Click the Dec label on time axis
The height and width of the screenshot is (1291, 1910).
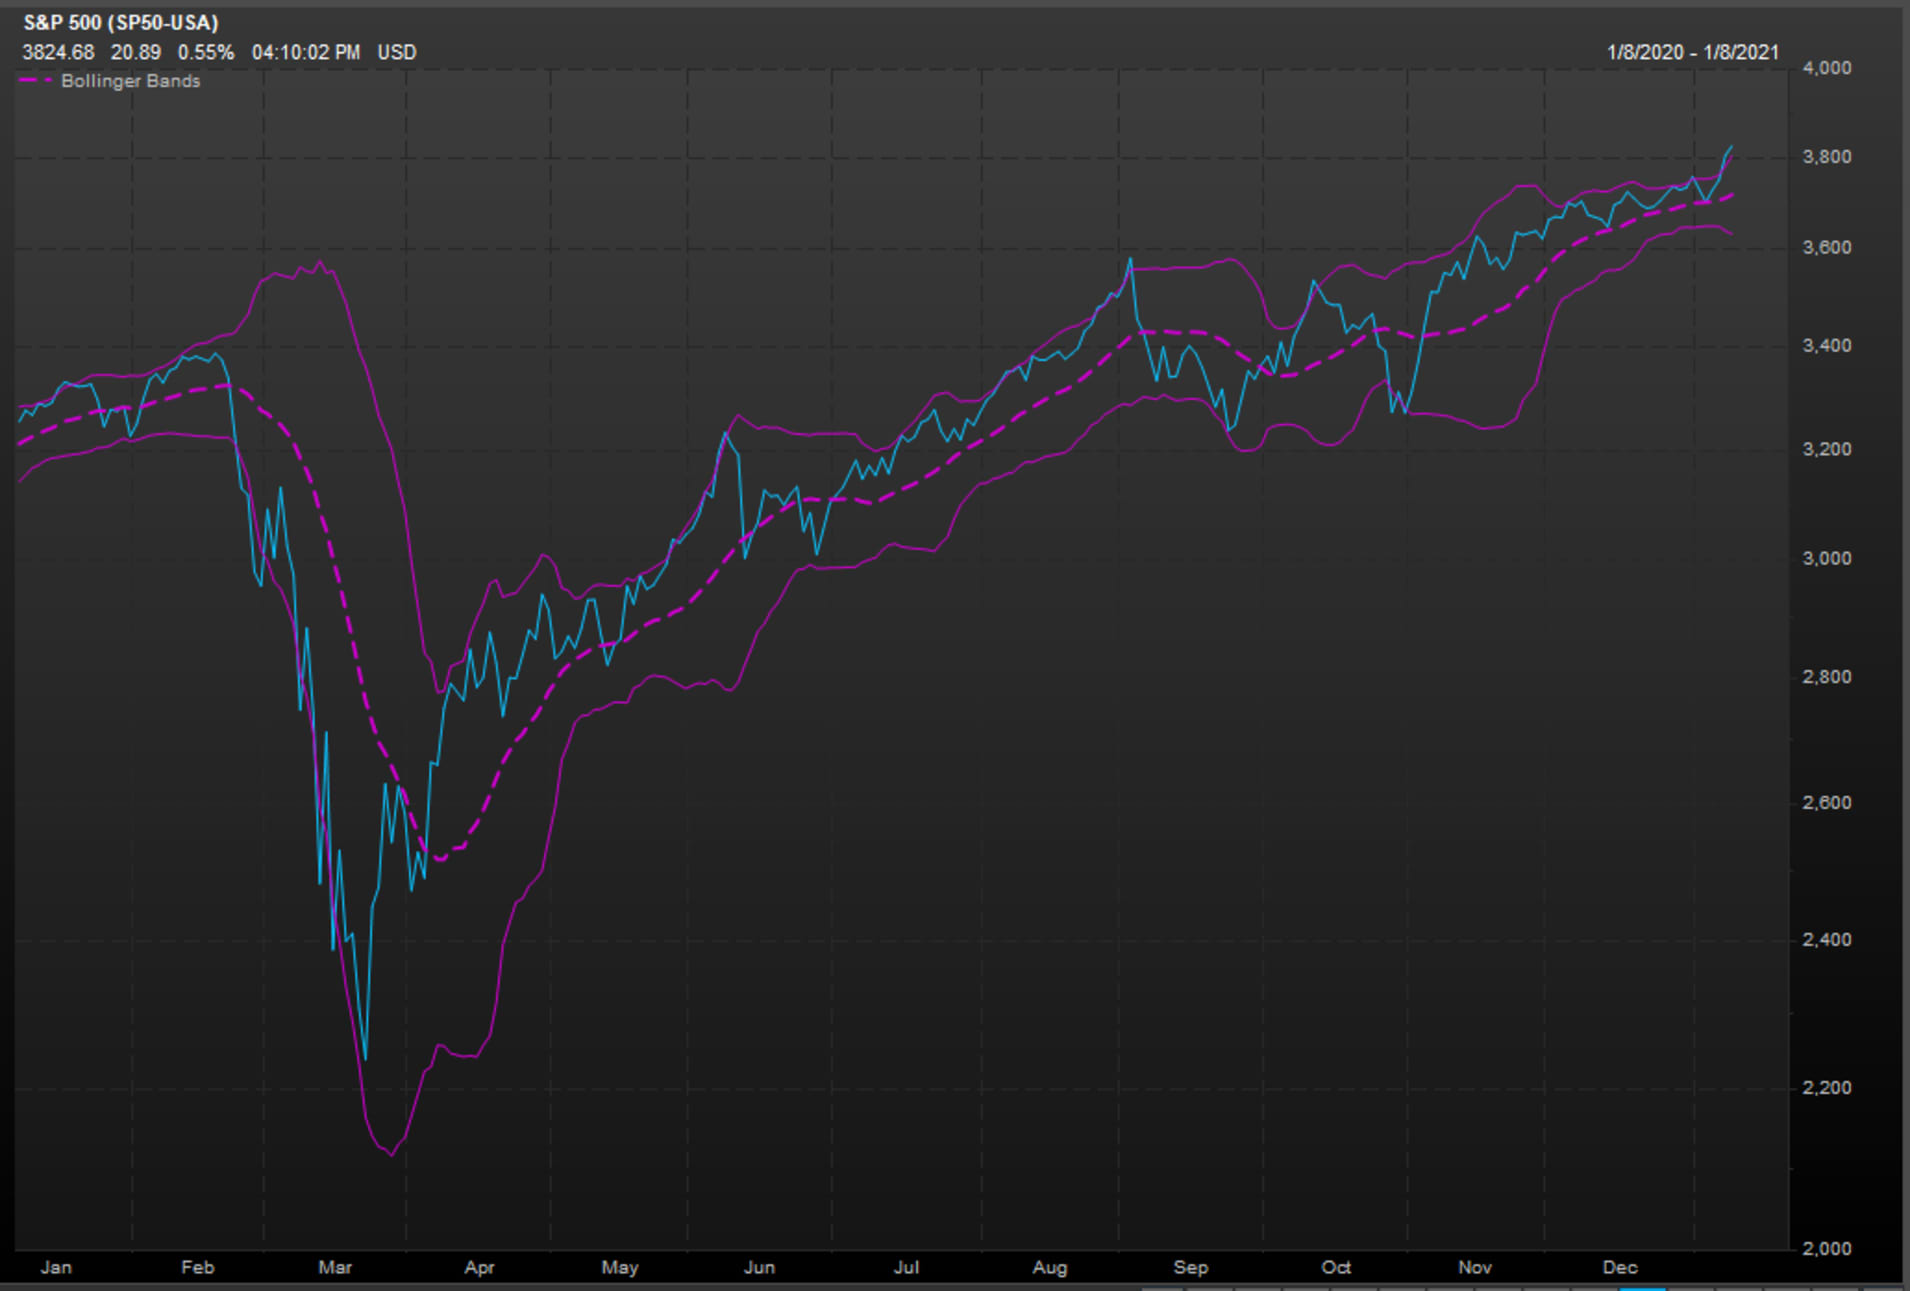[x=1620, y=1267]
